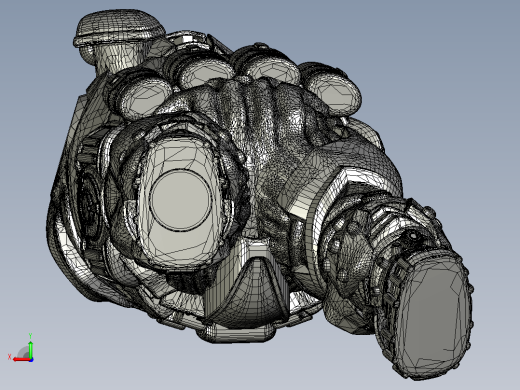This screenshot has width=520, height=390.
Task: Click the red X axis arrow of triad
Action: click(21, 360)
